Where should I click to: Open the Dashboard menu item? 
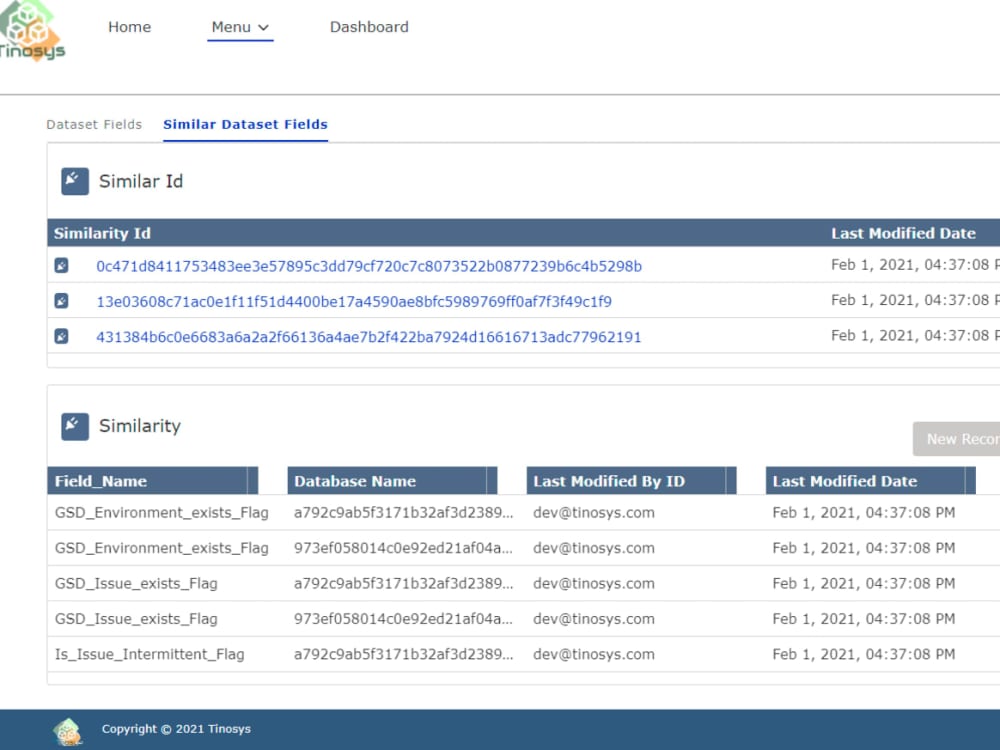click(x=369, y=27)
